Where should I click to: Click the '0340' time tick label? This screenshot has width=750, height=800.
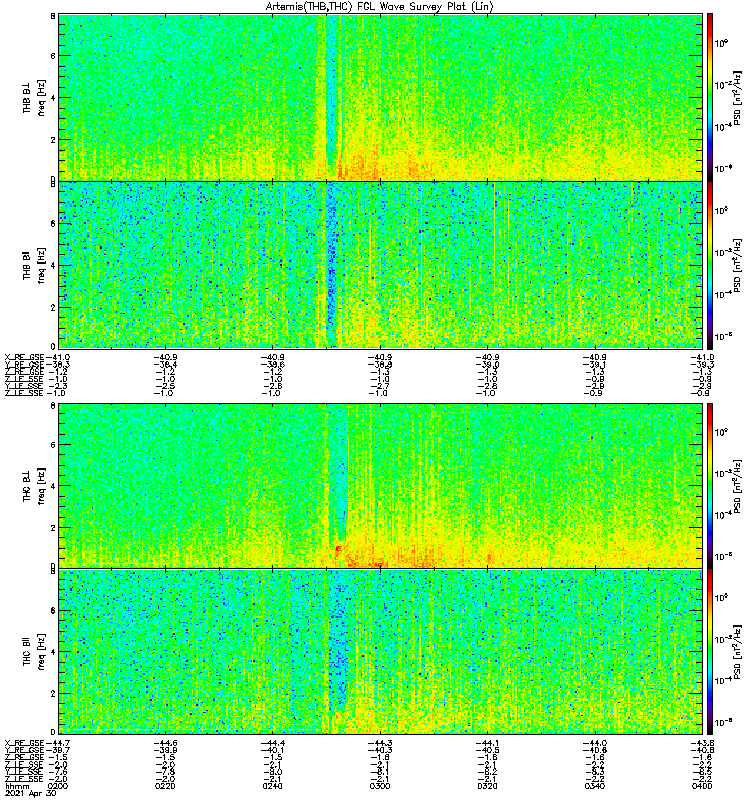coord(594,786)
